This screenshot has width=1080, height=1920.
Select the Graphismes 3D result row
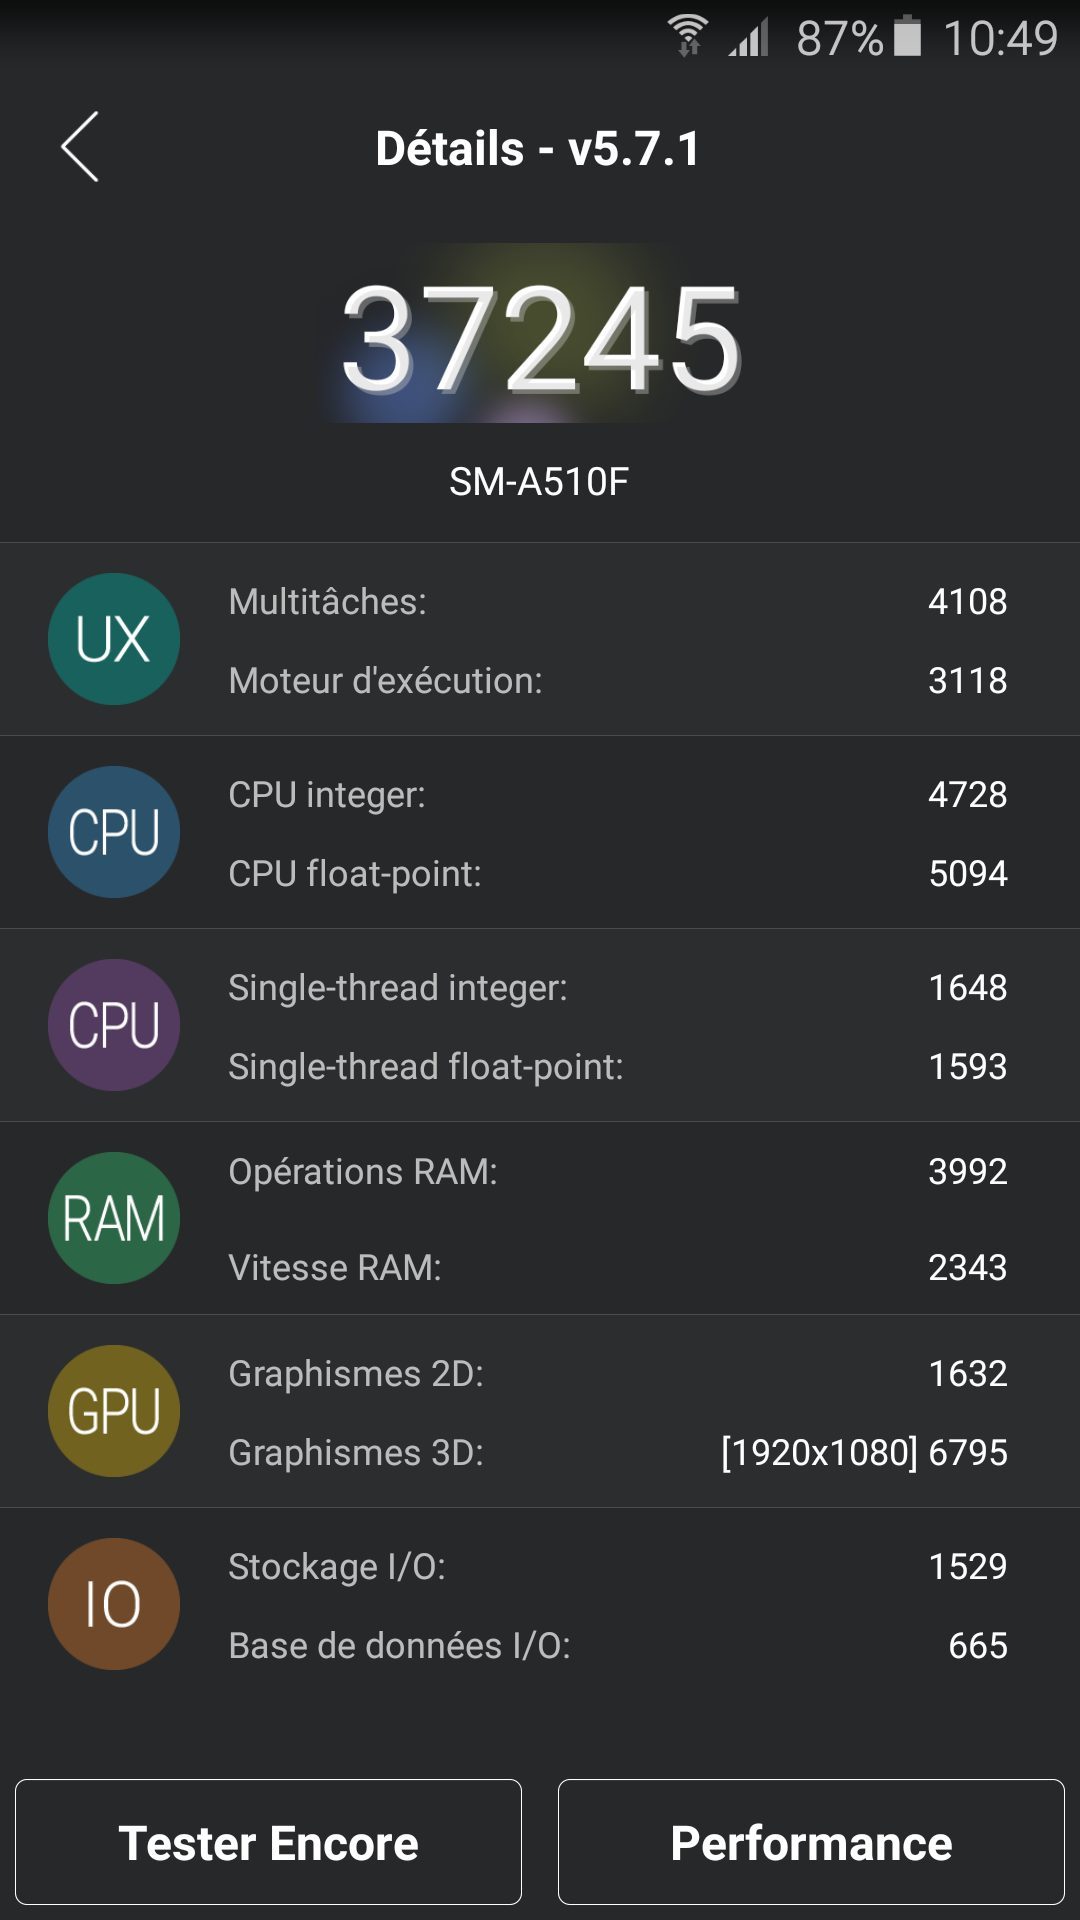[x=617, y=1453]
